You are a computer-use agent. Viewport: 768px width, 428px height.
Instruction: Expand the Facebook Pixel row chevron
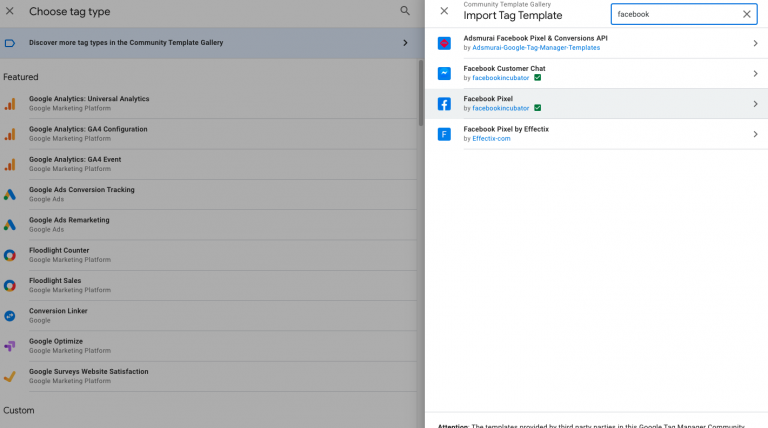point(755,104)
